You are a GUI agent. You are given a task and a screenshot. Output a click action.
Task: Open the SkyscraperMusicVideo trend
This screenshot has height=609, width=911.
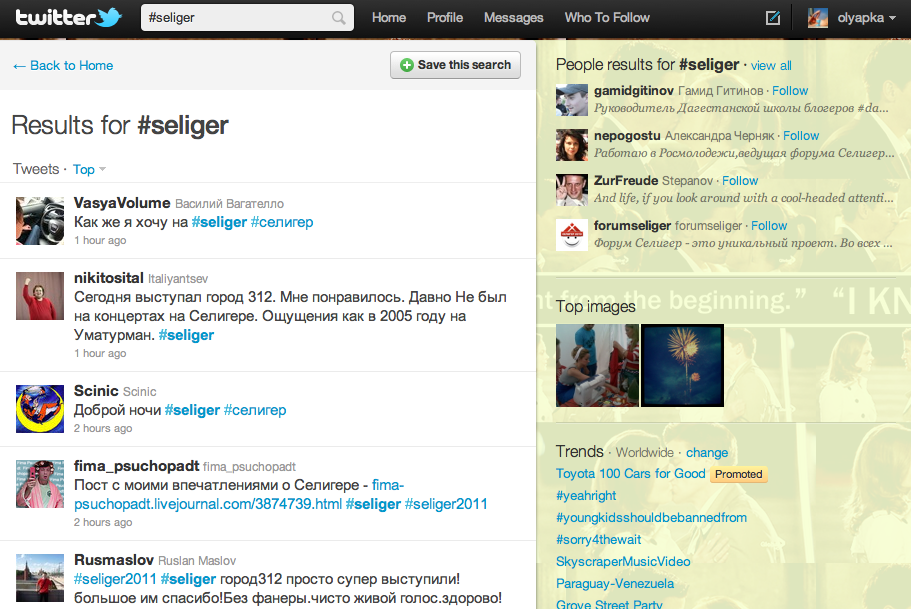point(623,562)
